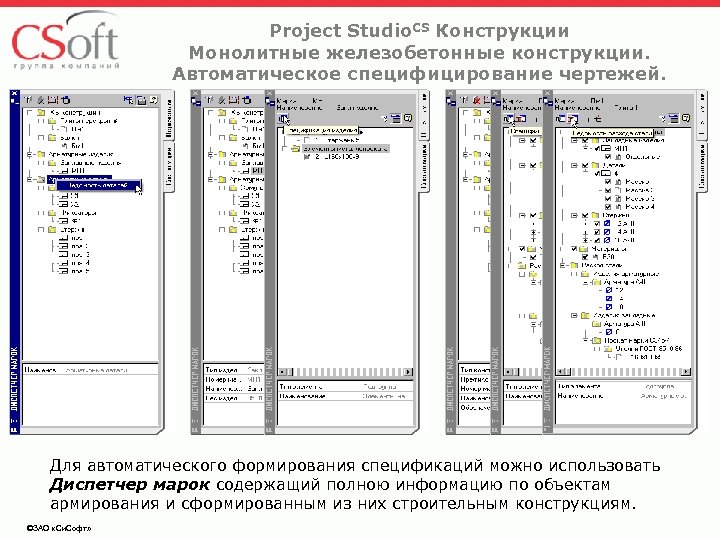Select "поз. 5" in the left panel tree

(x=74, y=271)
